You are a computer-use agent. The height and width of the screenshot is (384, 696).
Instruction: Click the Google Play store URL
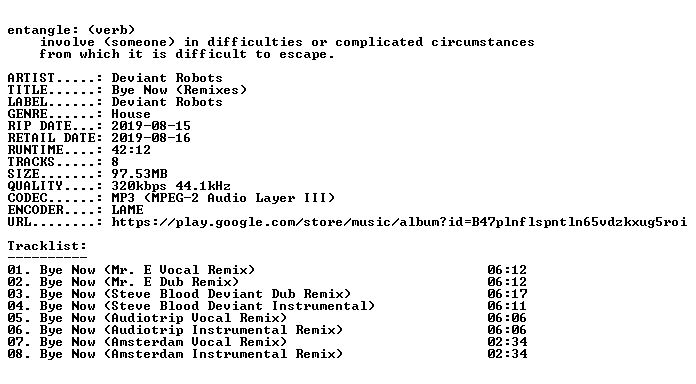pos(399,222)
